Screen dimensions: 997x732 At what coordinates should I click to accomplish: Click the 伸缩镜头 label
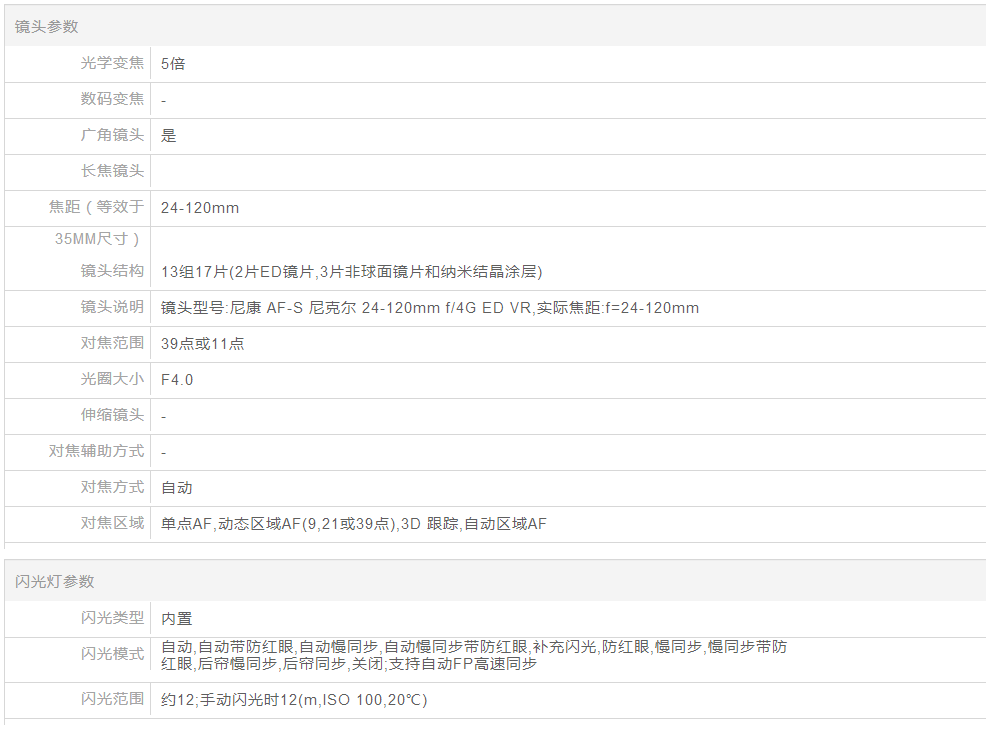point(112,415)
